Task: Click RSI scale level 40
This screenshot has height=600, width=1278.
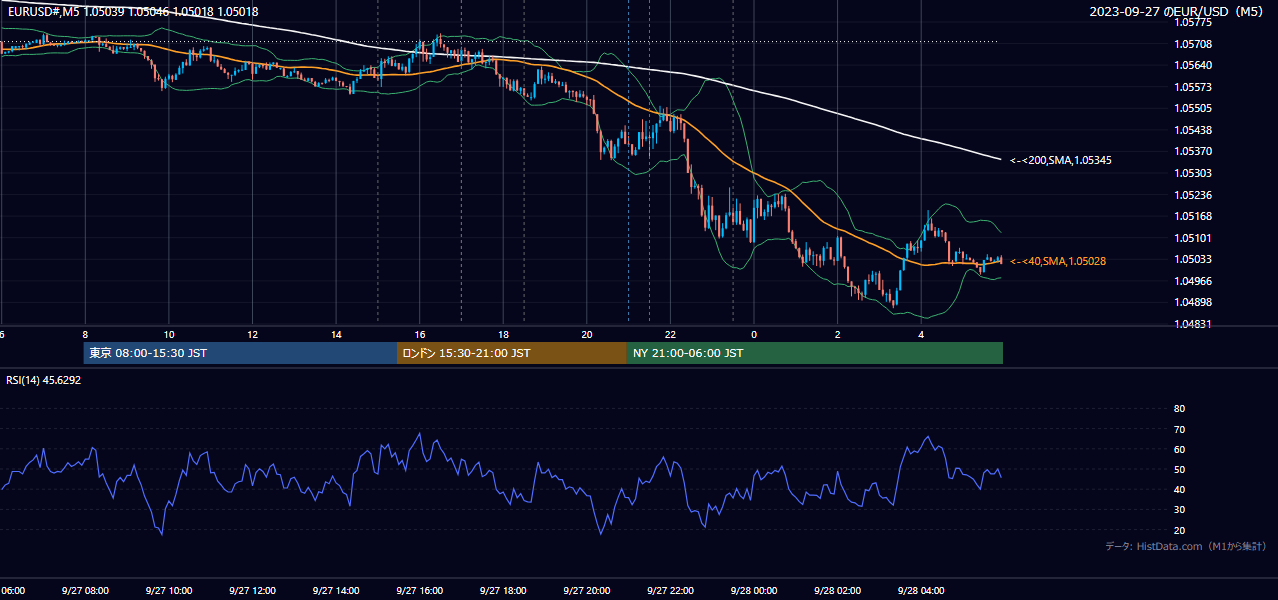Action: coord(1179,489)
